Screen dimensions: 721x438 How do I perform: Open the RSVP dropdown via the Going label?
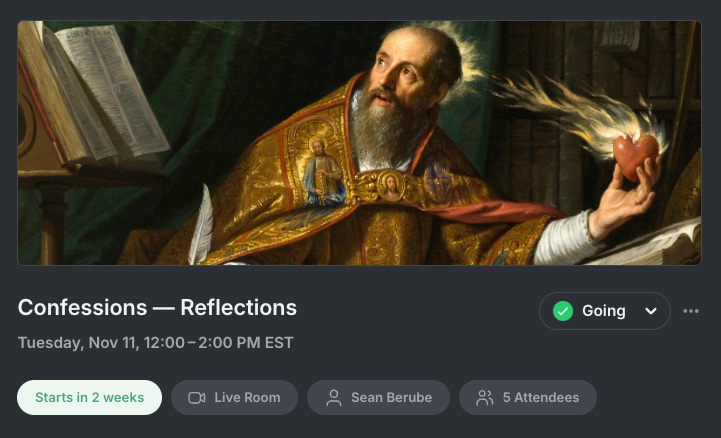click(x=604, y=311)
